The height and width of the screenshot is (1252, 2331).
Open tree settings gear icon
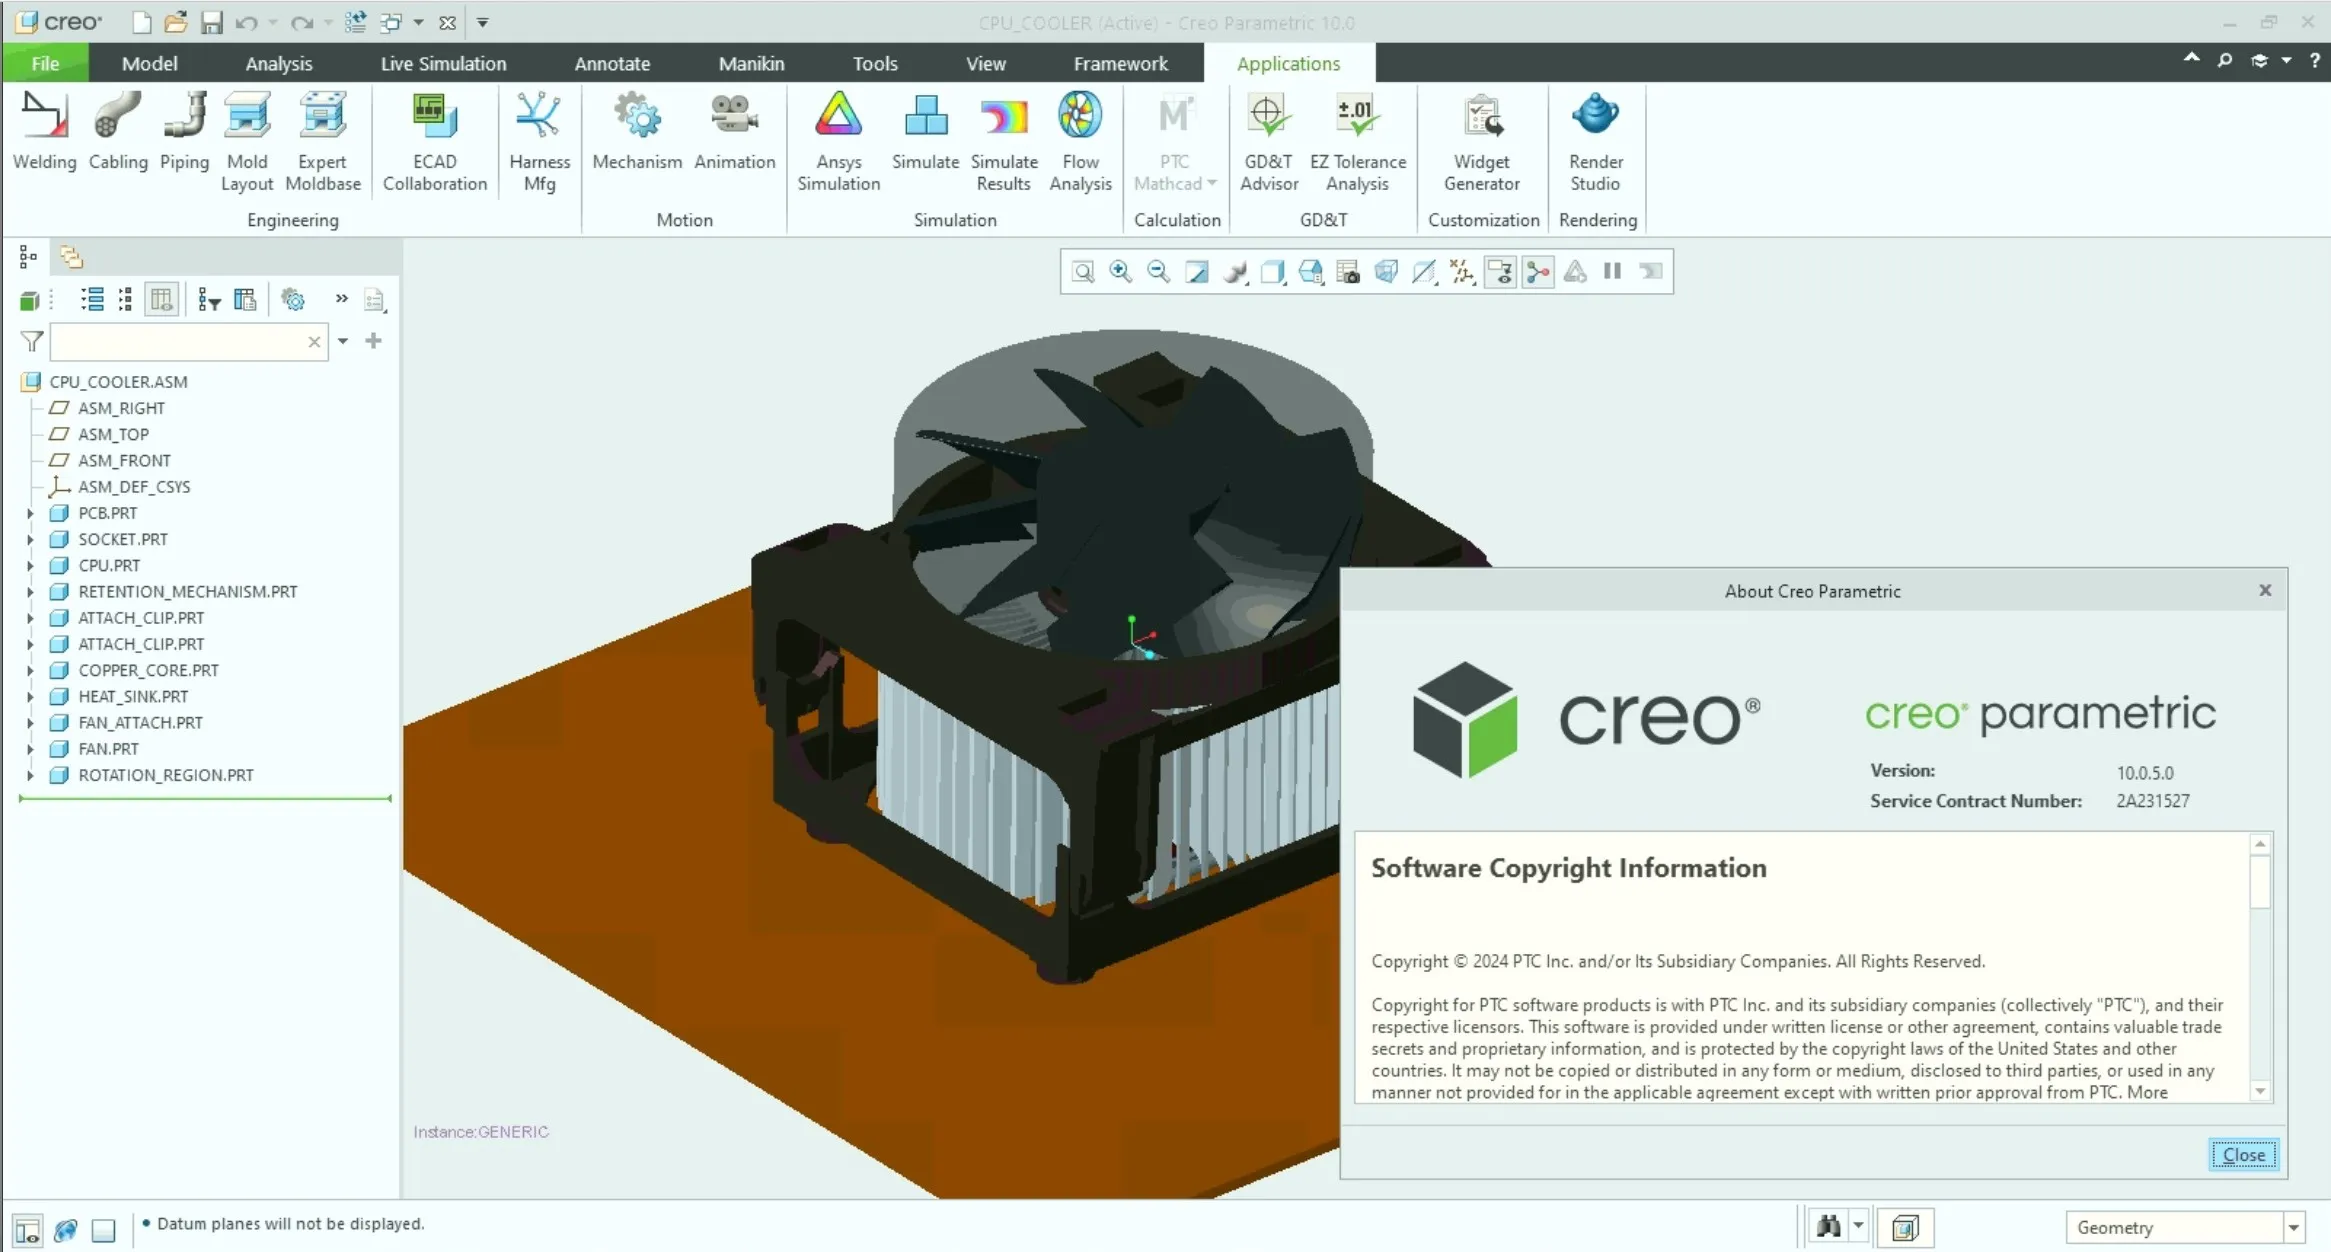(293, 300)
